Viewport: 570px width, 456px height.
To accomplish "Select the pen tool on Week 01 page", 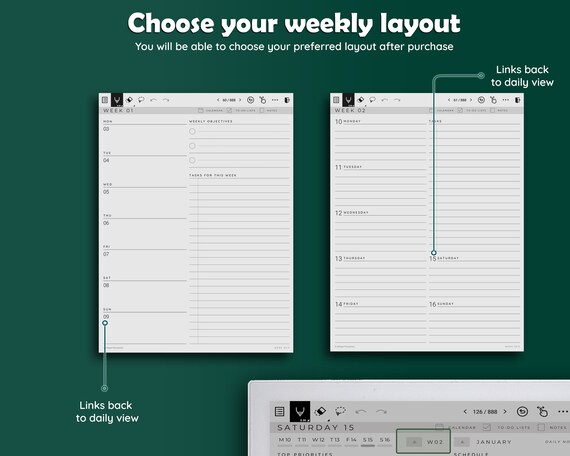I will tap(117, 100).
